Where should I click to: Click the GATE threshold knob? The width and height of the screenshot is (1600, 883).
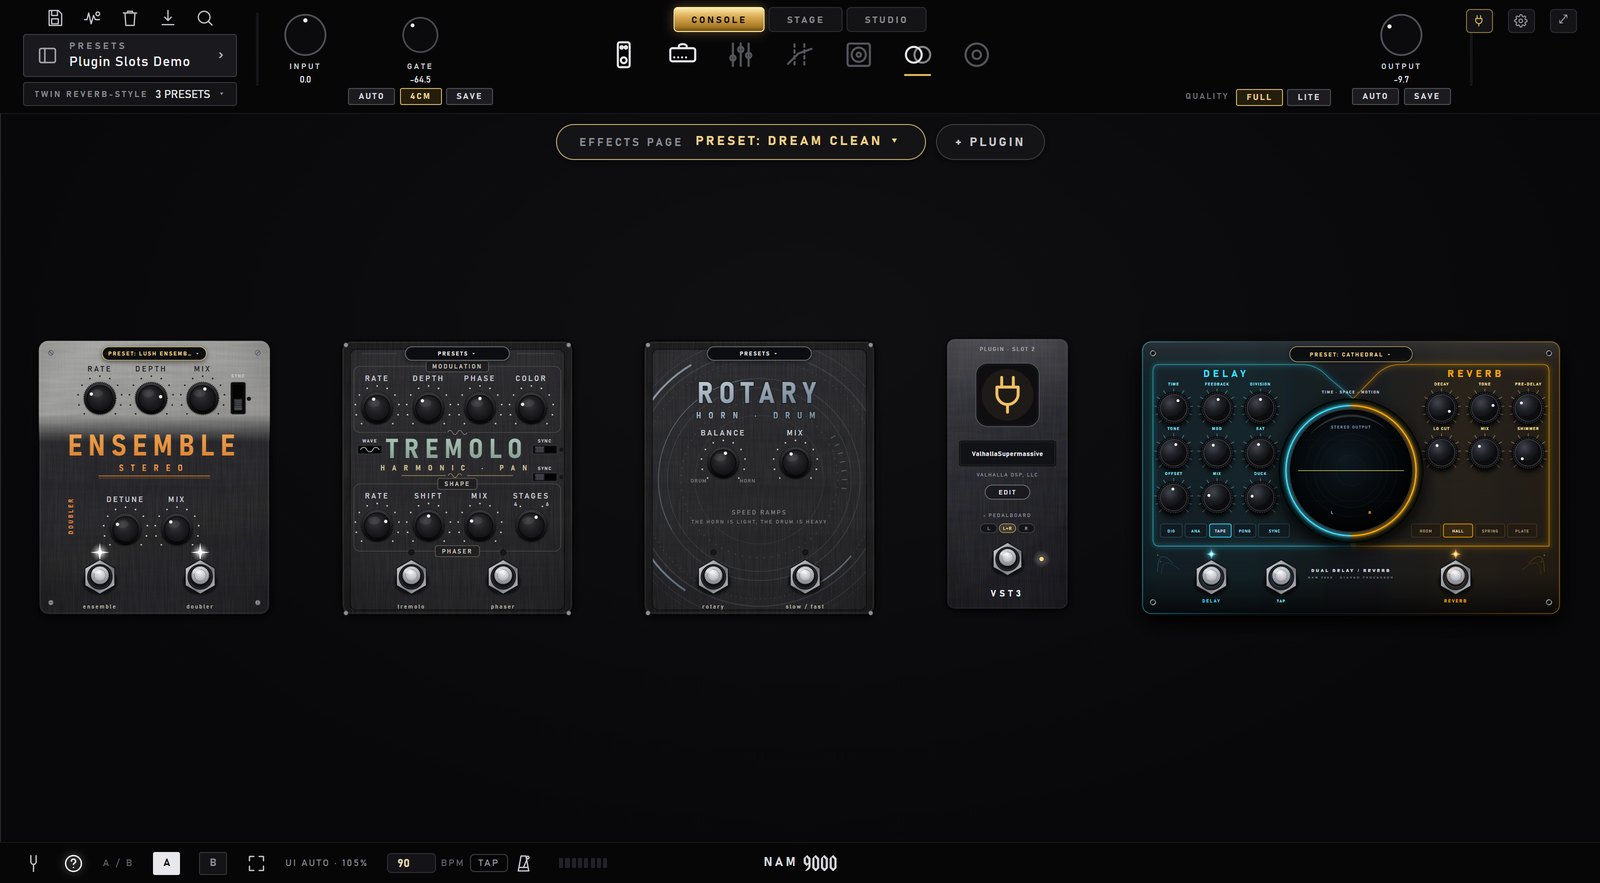coord(420,35)
